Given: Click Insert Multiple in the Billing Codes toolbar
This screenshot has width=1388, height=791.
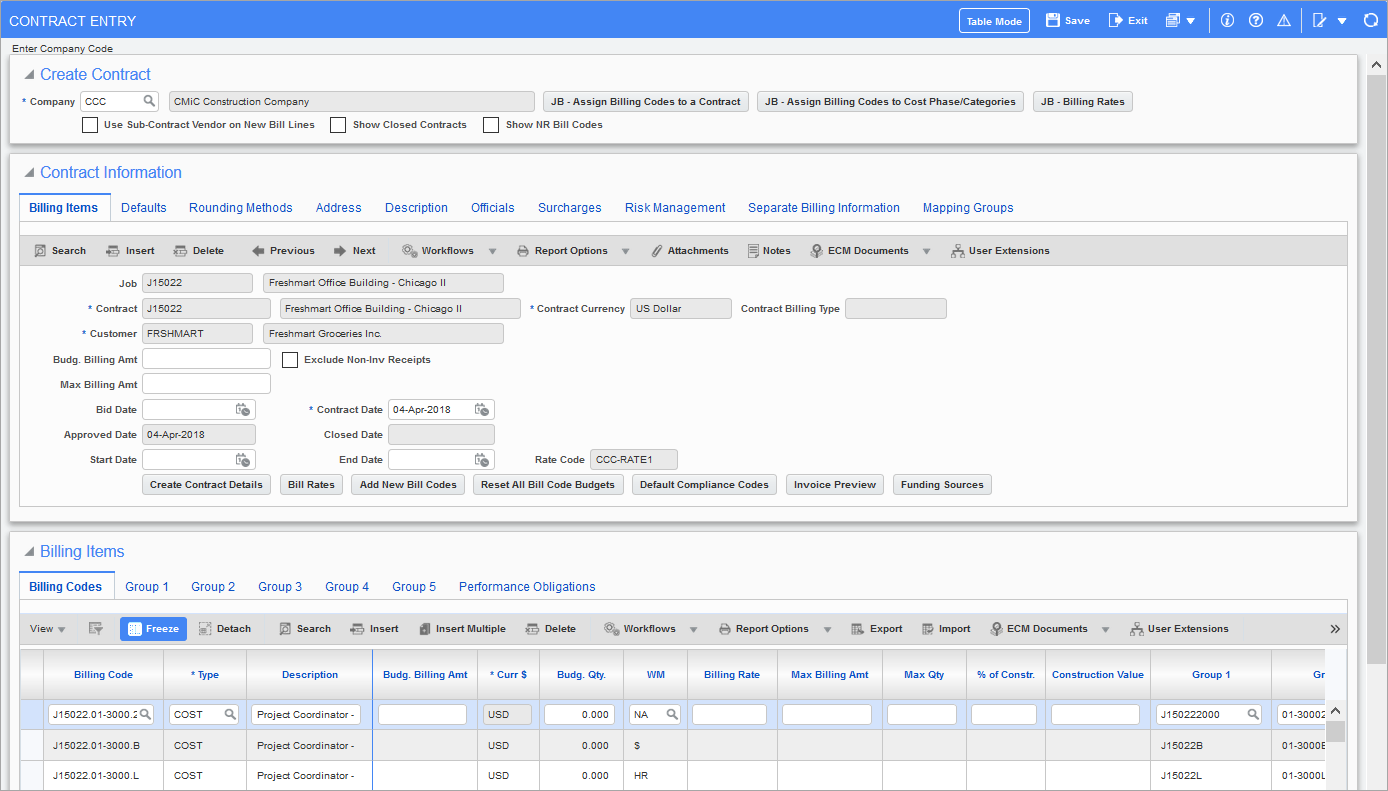Looking at the screenshot, I should coord(462,629).
